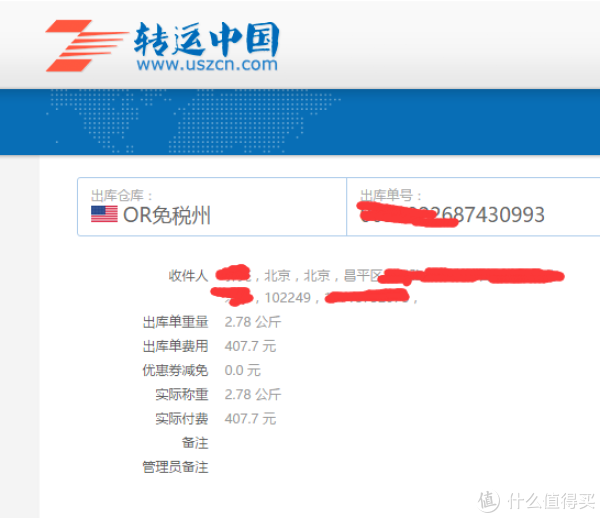
Task: Click the 收件人 recipient label
Action: (x=188, y=275)
